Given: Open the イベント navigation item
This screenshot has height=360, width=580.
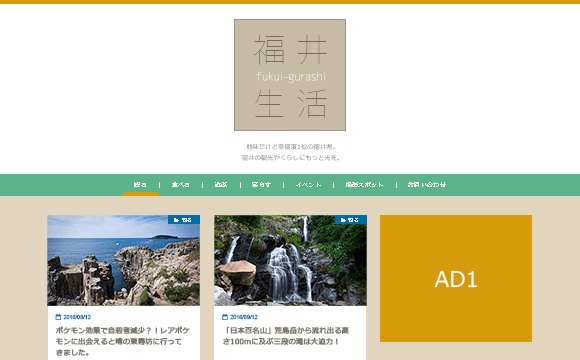Looking at the screenshot, I should click(x=308, y=185).
